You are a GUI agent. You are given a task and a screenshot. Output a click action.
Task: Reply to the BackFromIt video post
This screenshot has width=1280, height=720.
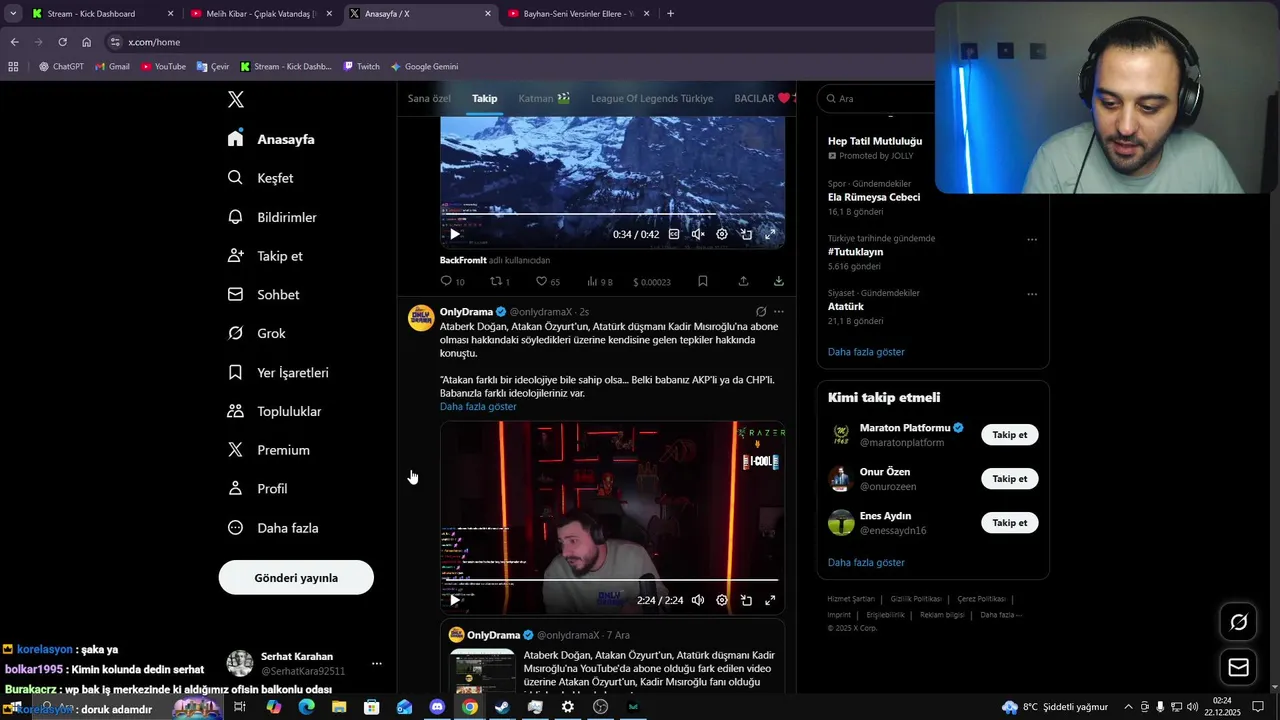coord(452,282)
